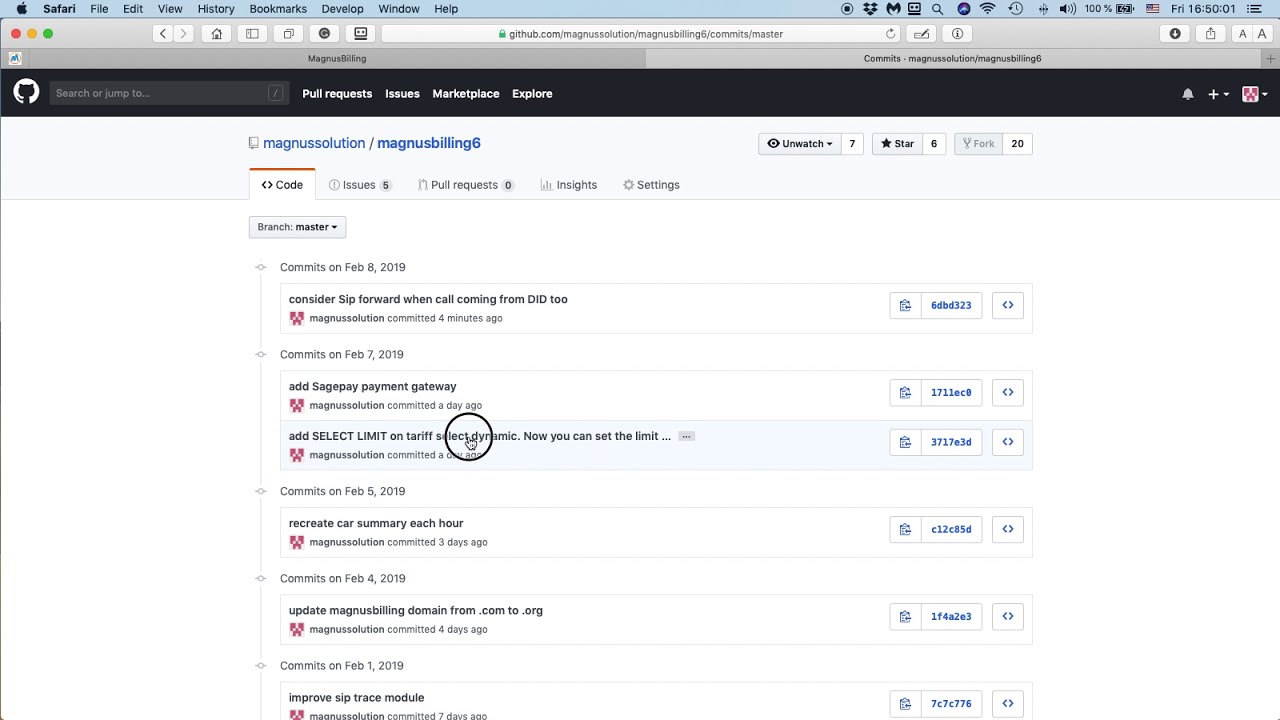This screenshot has height=720, width=1280.
Task: Copy full SHA for commit c12c85d
Action: point(905,529)
